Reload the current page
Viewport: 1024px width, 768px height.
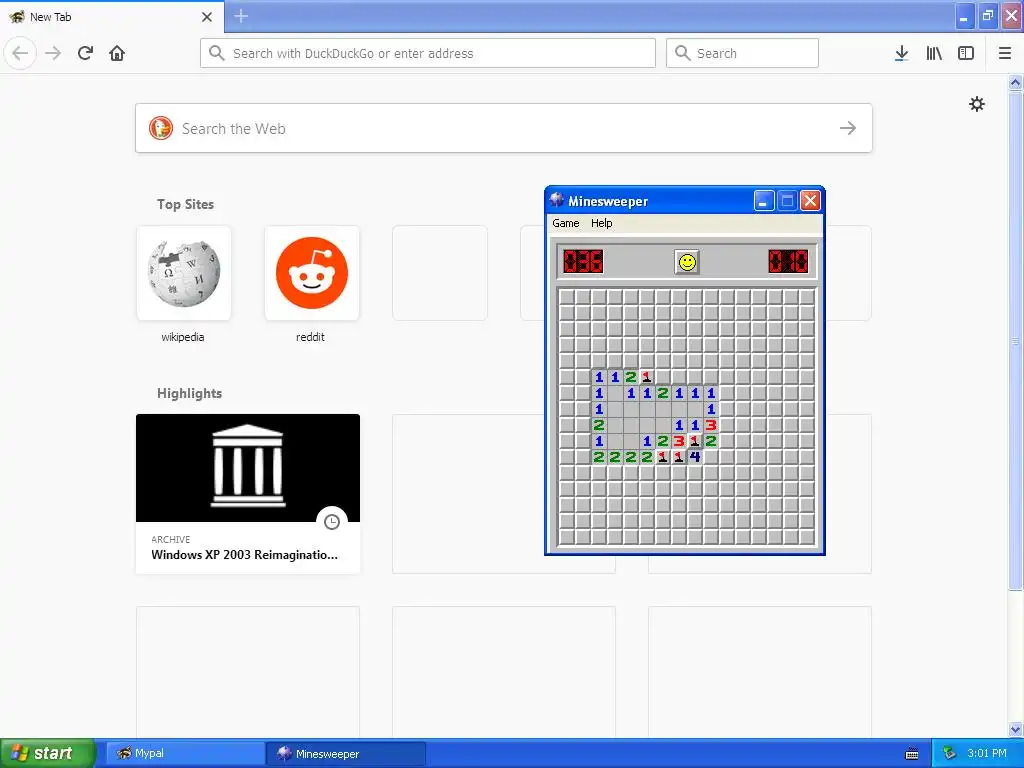(x=85, y=53)
